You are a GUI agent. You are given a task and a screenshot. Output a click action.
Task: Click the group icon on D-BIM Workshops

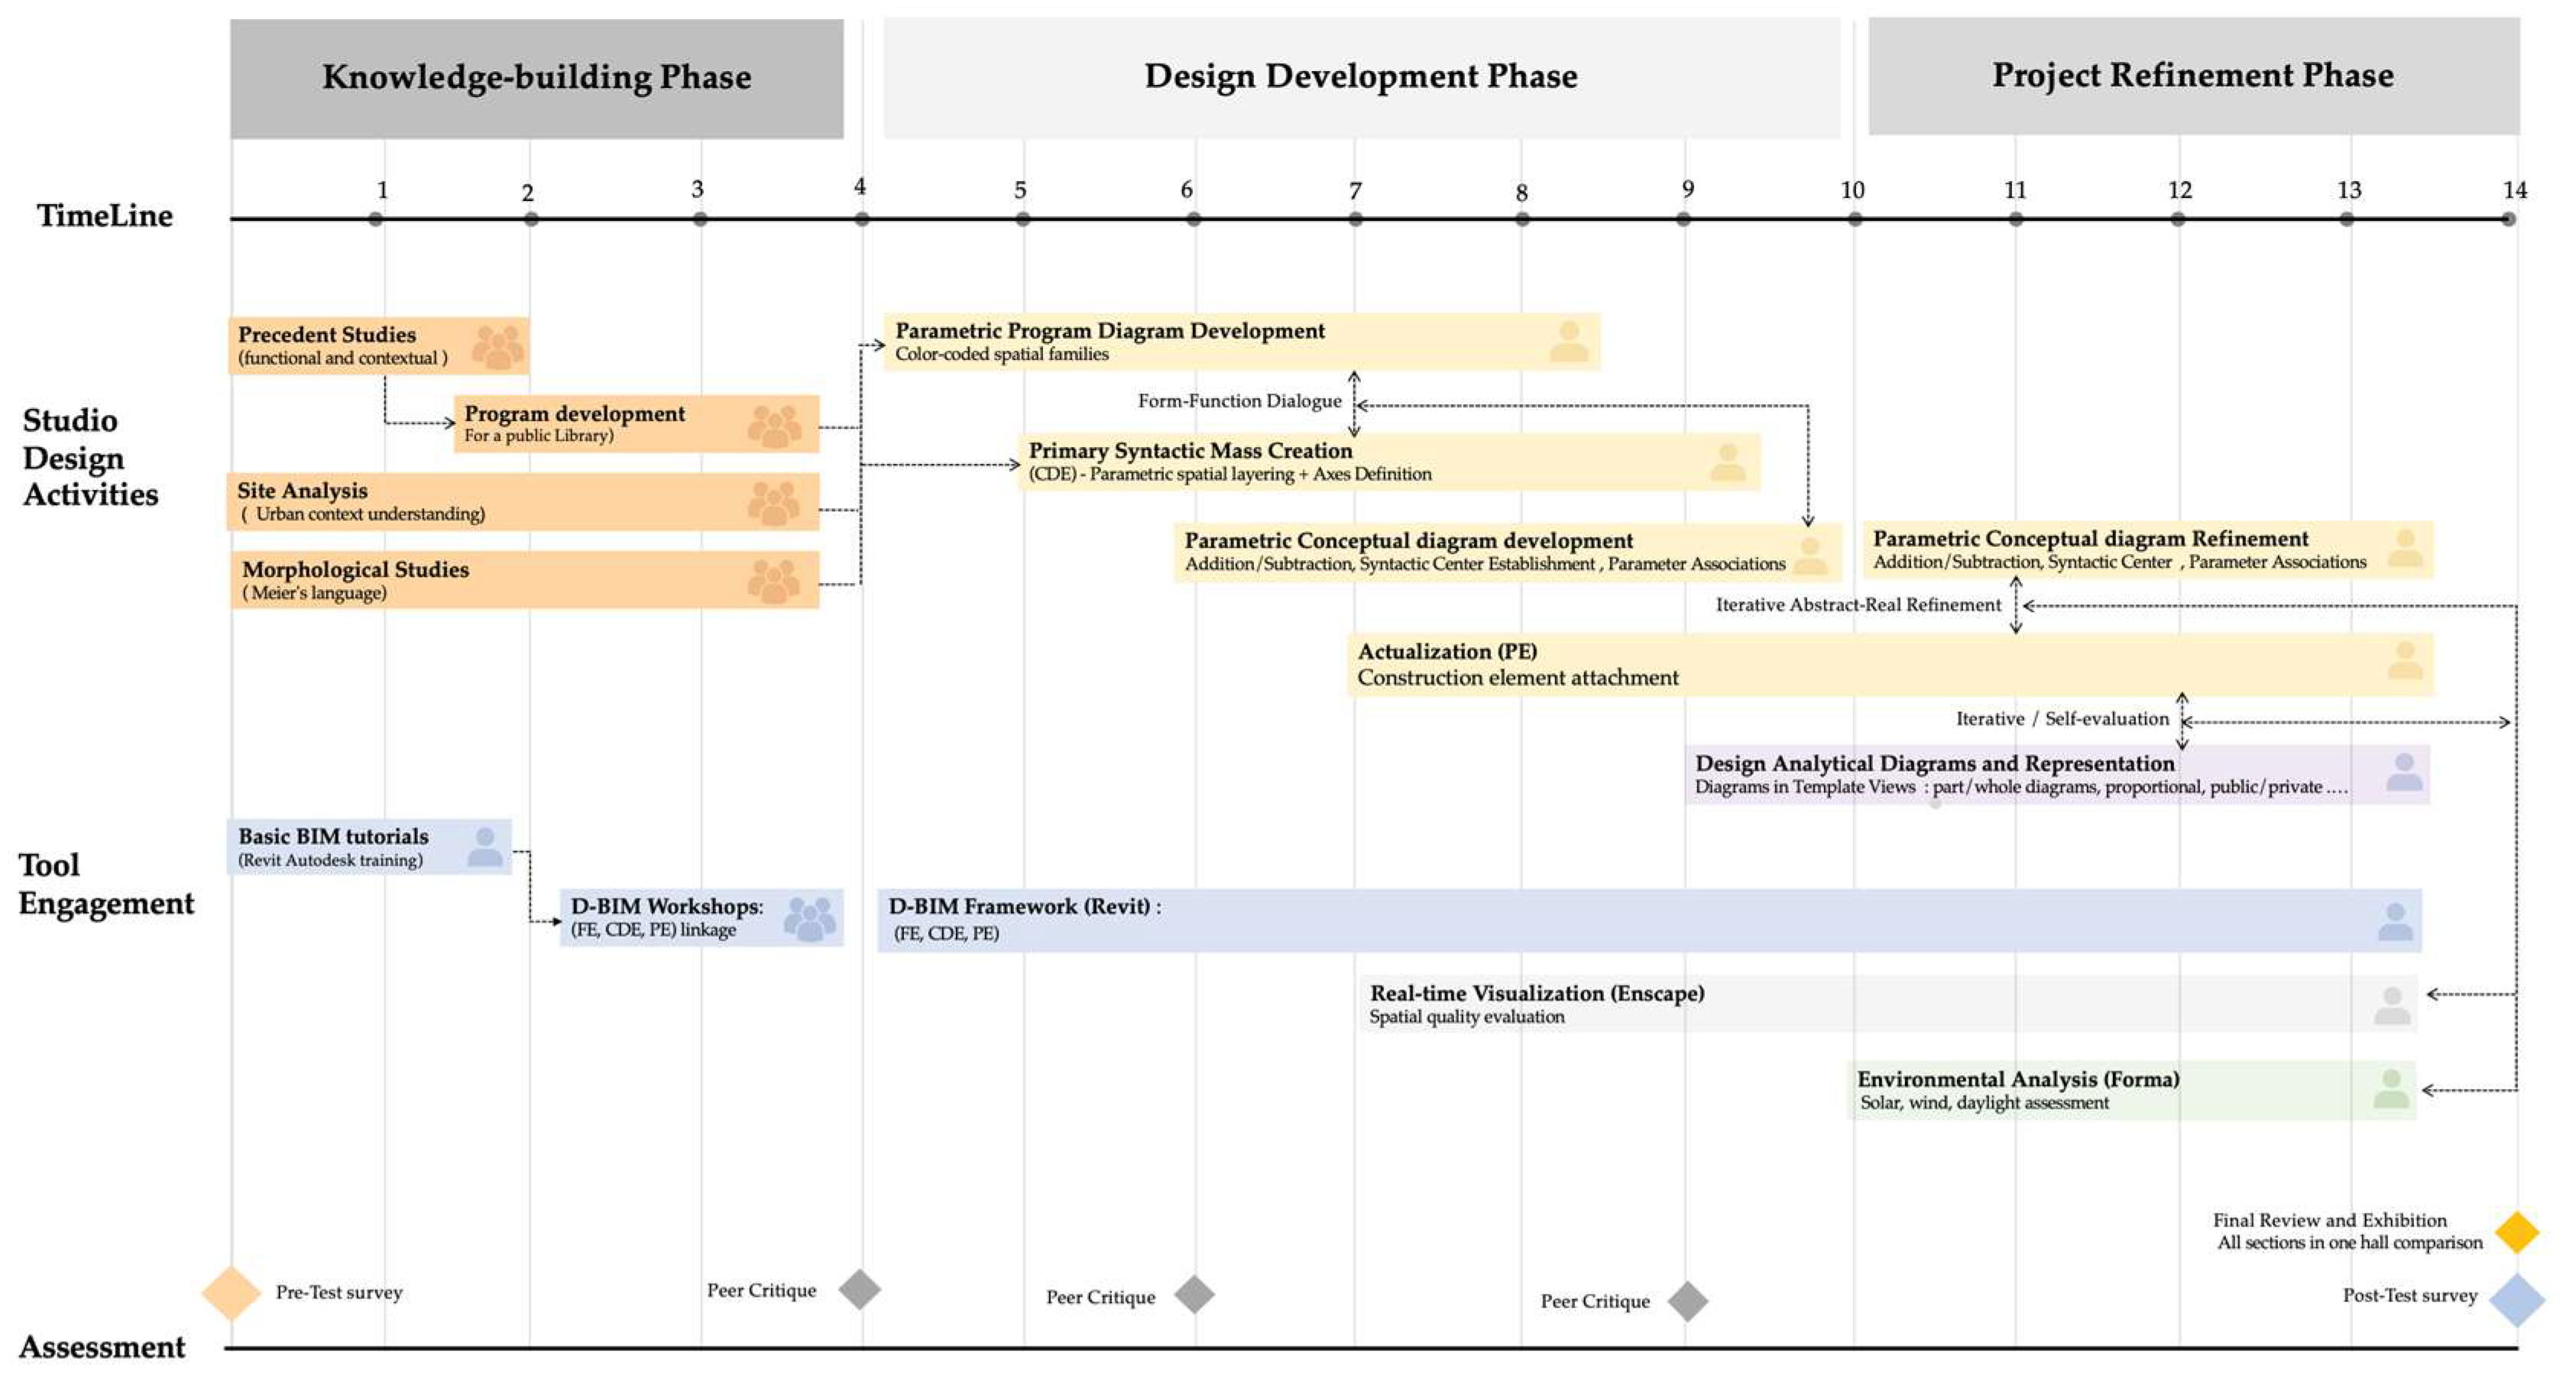coord(809,918)
